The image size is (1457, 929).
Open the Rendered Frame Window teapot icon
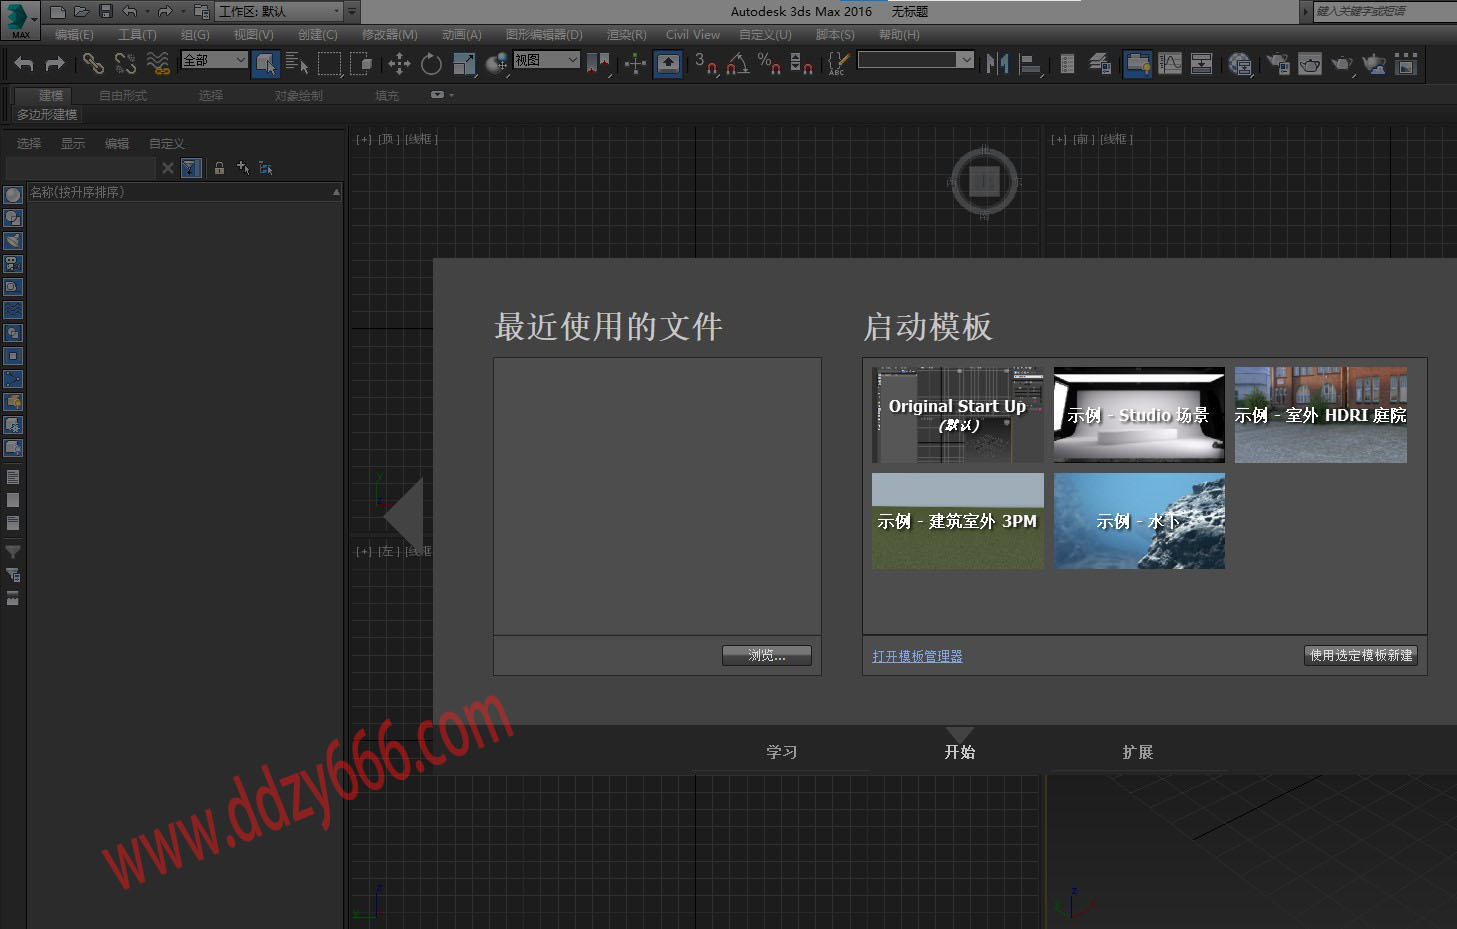pyautogui.click(x=1310, y=64)
